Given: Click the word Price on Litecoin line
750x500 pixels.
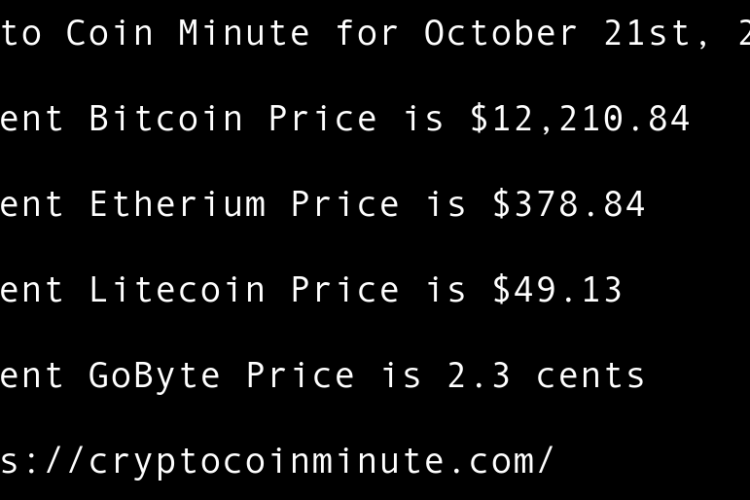Looking at the screenshot, I should pos(345,290).
